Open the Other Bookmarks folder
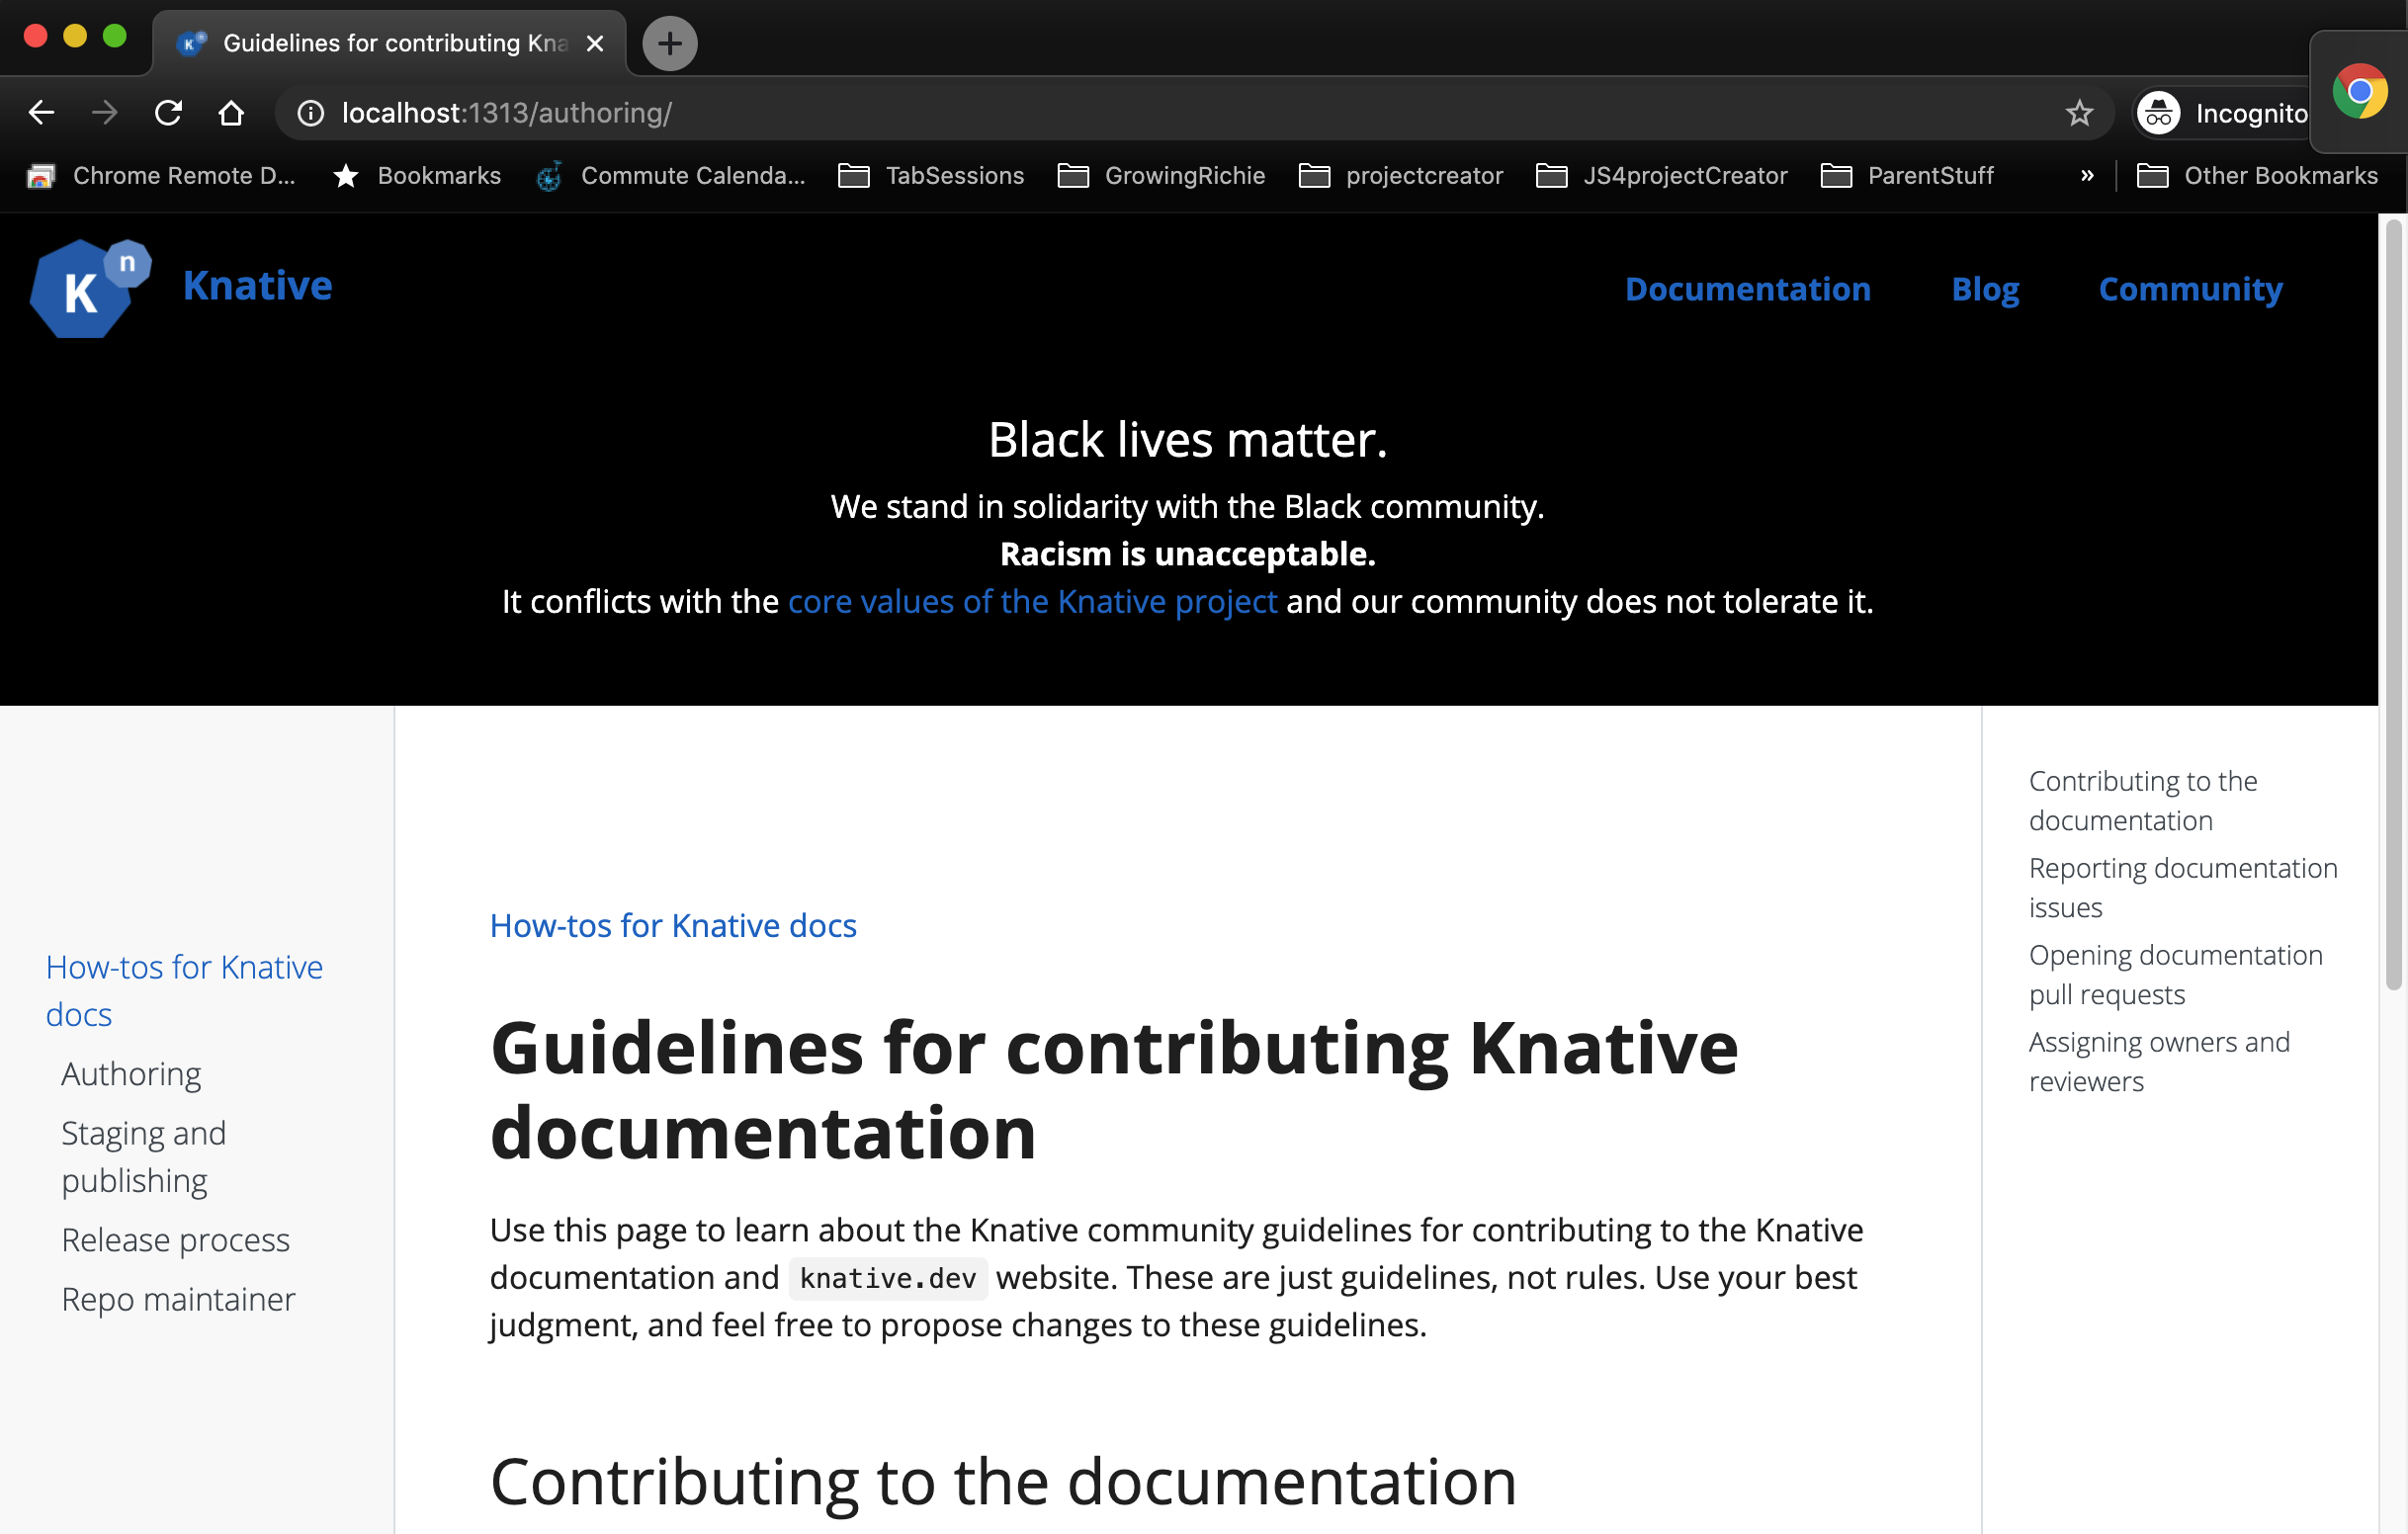2408x1534 pixels. 2257,176
